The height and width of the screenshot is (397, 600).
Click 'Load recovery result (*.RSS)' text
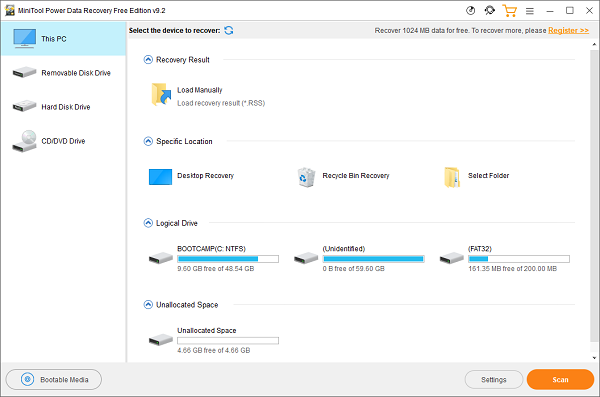point(221,103)
